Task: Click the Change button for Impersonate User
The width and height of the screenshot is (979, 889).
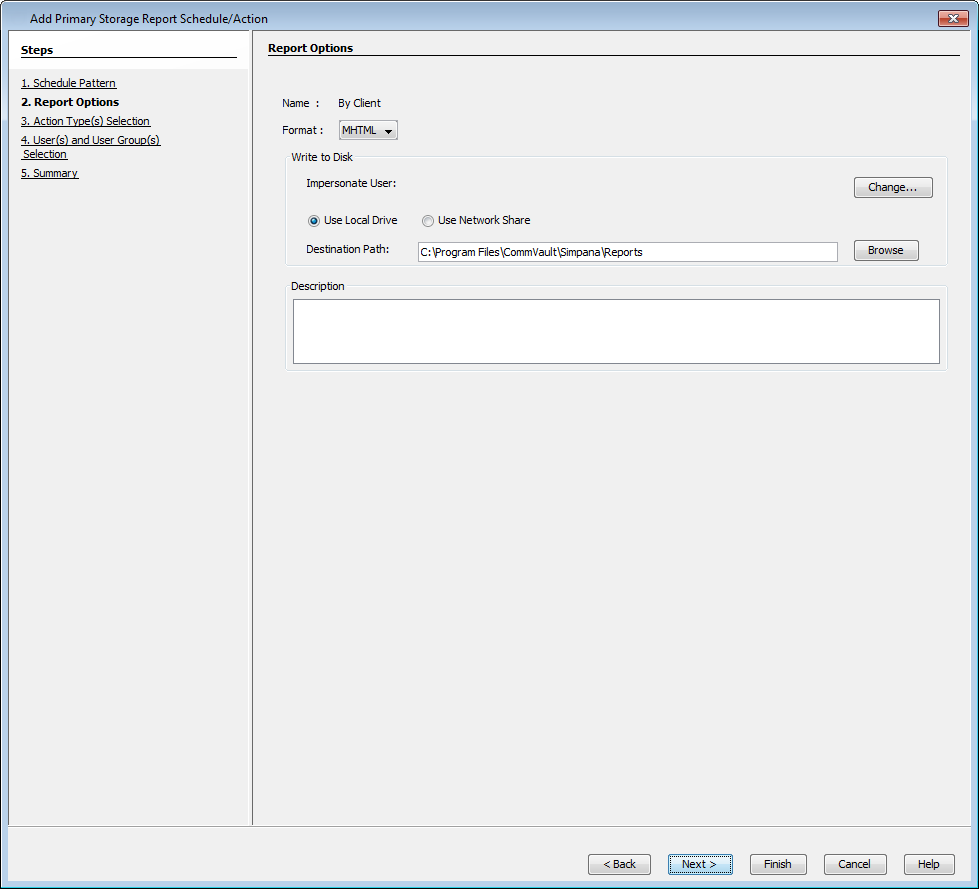Action: click(x=892, y=187)
